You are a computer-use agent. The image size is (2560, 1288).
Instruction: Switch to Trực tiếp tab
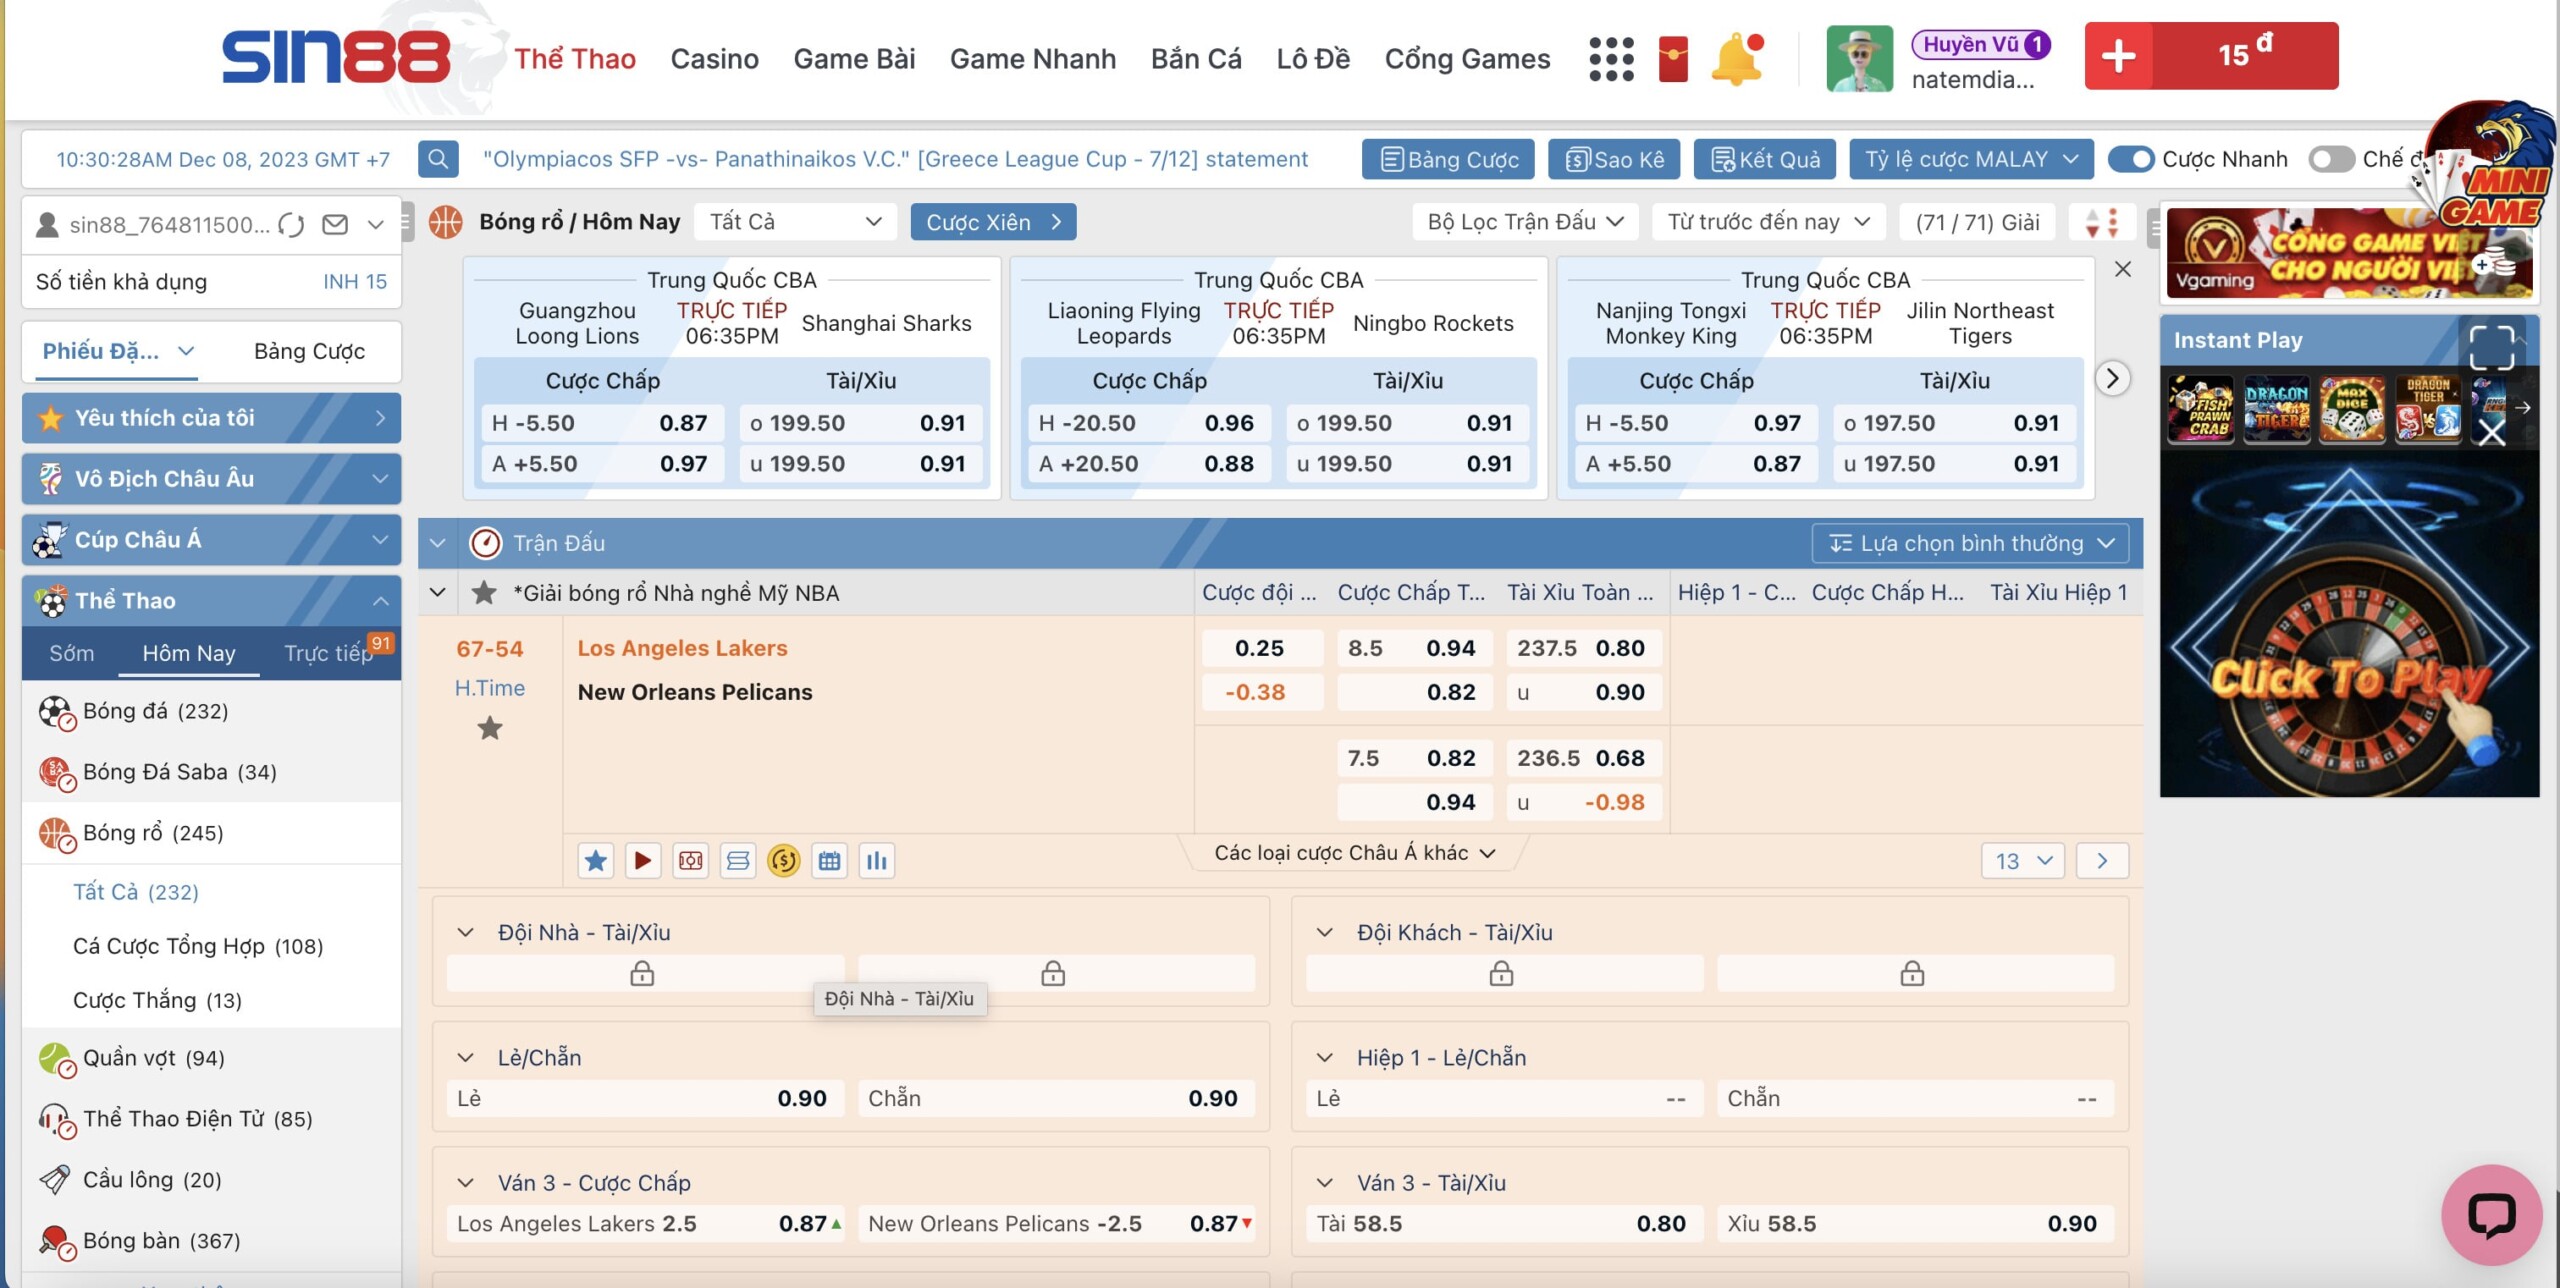tap(328, 653)
